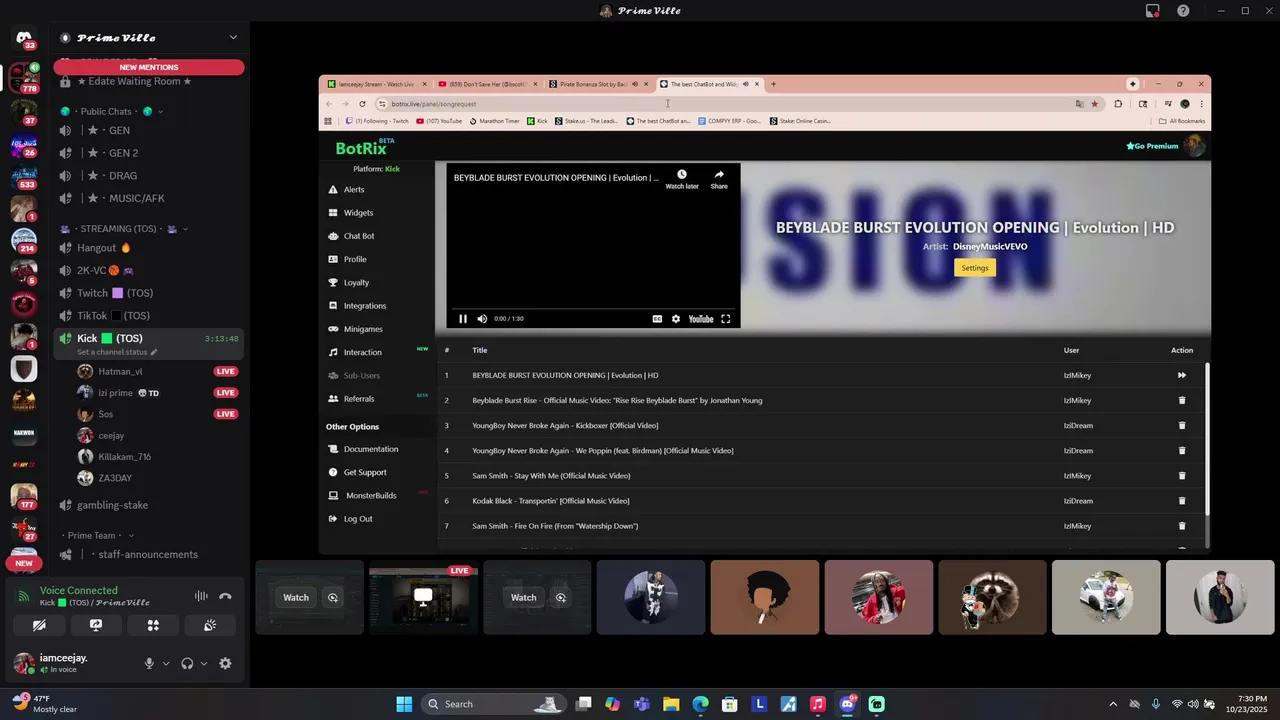The height and width of the screenshot is (720, 1280).
Task: Open the LIVE stream preview thumbnail
Action: [x=423, y=597]
